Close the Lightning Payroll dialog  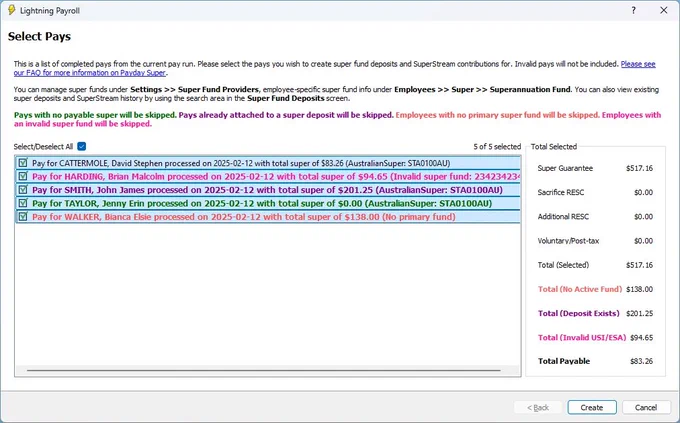pyautogui.click(x=664, y=10)
